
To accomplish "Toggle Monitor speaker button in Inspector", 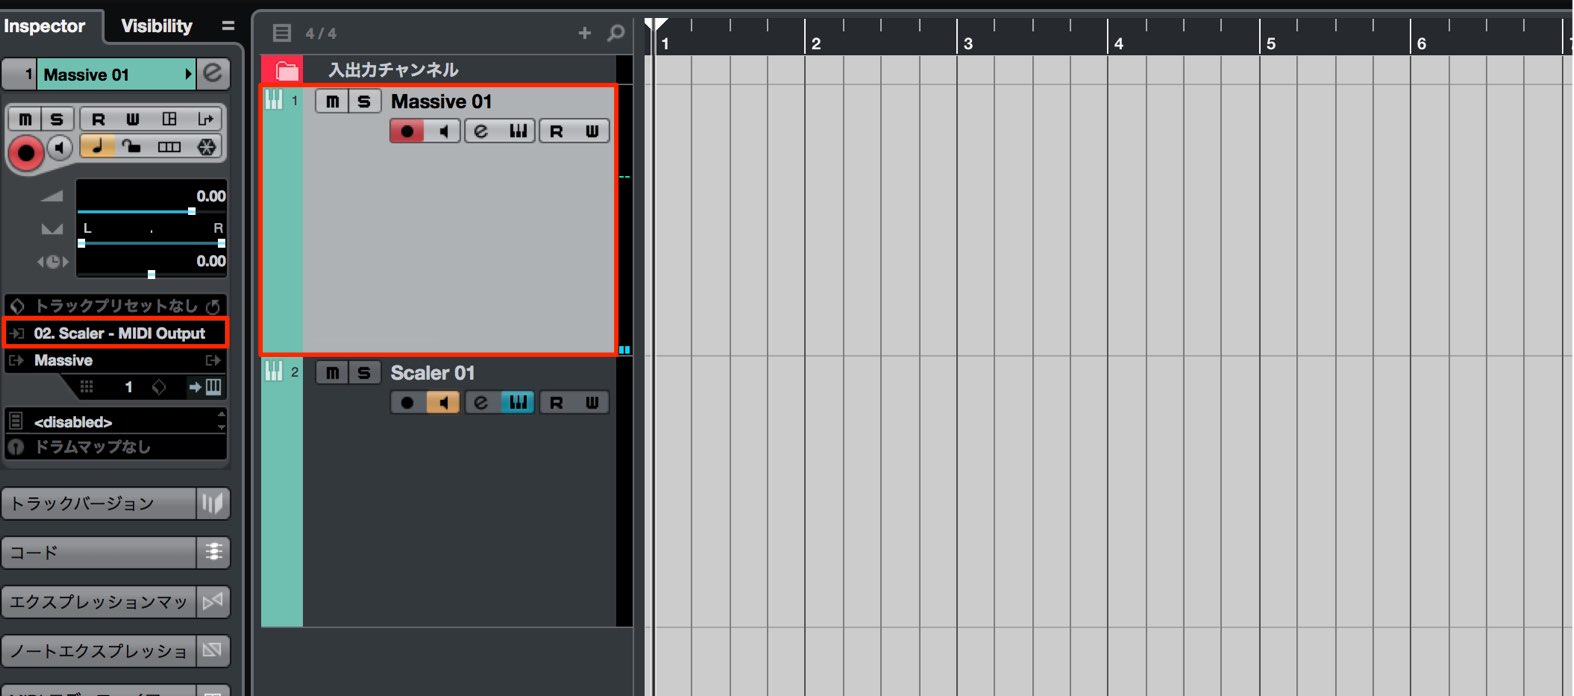I will point(60,149).
